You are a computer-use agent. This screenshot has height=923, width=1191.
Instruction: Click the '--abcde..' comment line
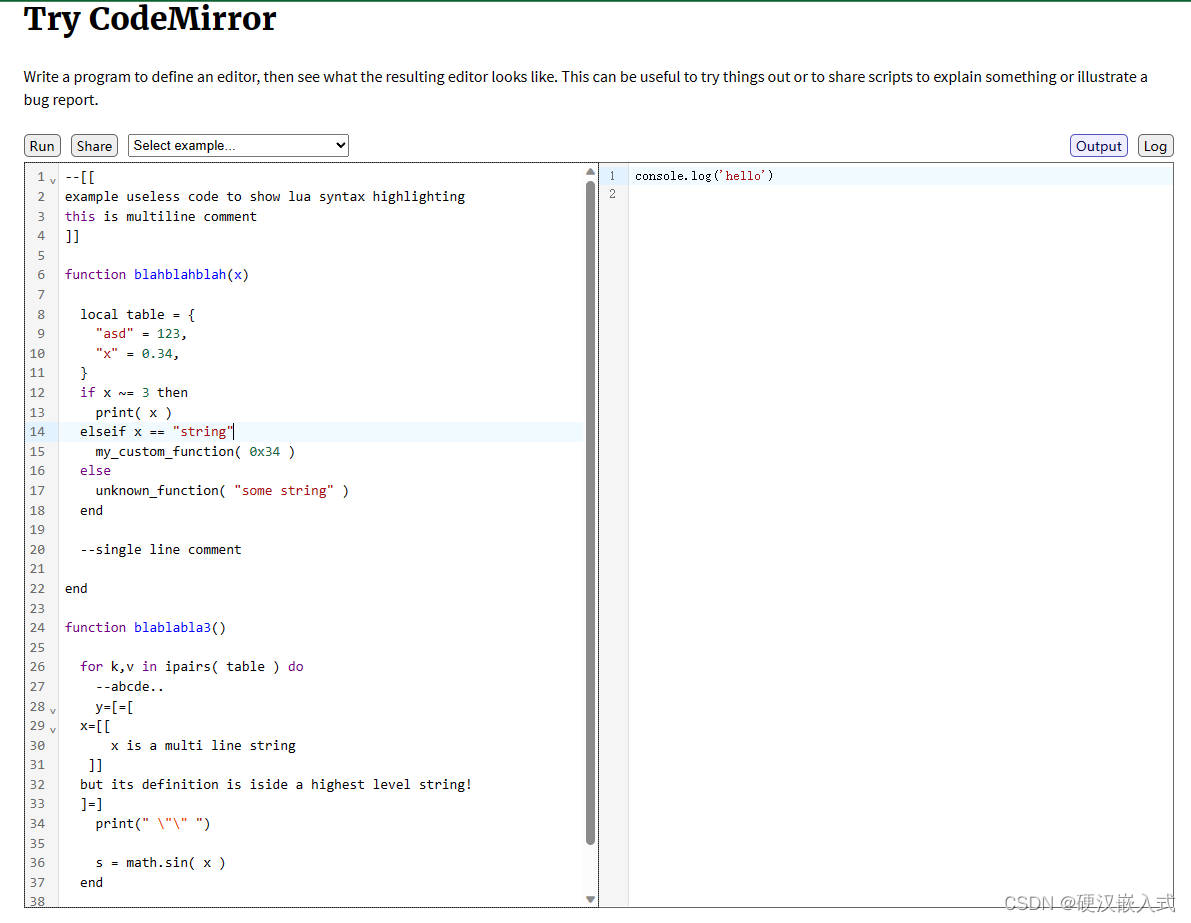(130, 686)
